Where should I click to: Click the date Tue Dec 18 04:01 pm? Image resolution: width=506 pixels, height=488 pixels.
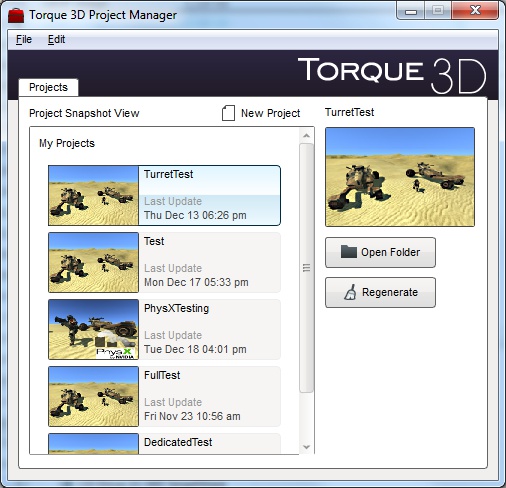195,349
